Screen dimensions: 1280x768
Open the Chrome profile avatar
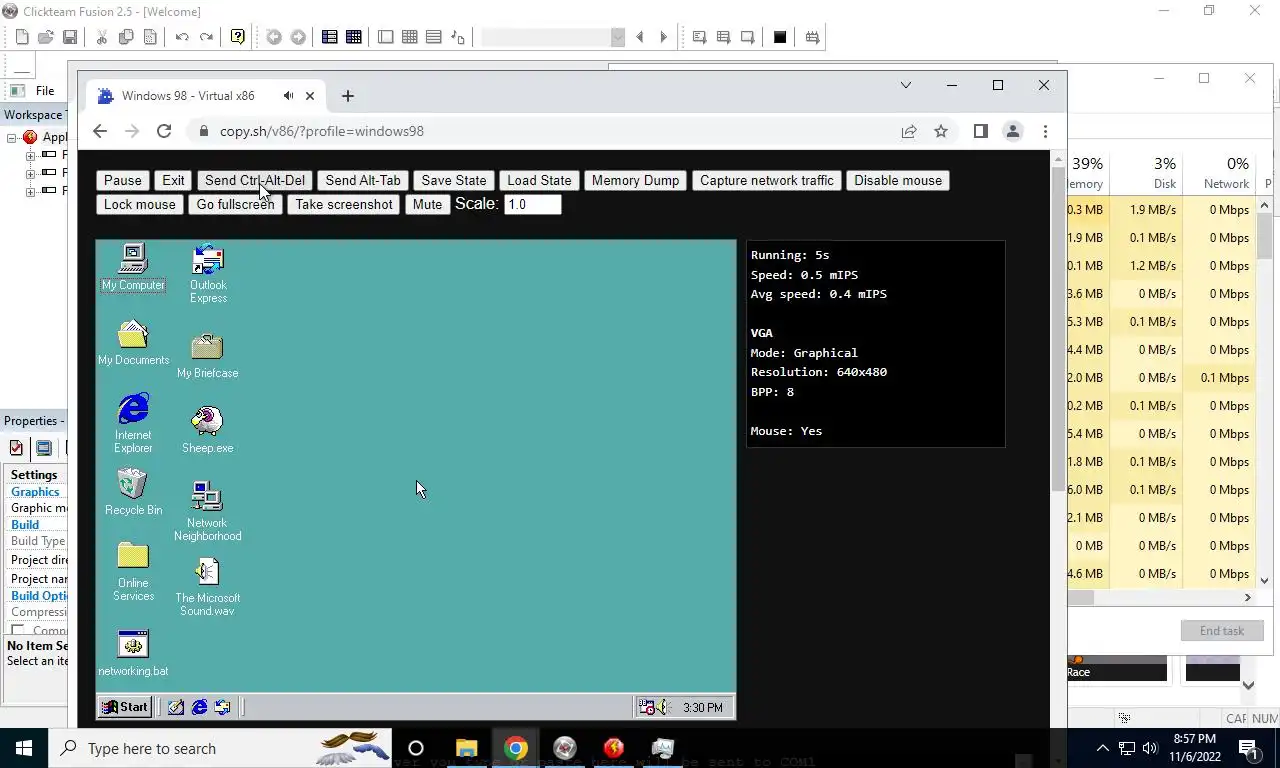[x=1013, y=131]
